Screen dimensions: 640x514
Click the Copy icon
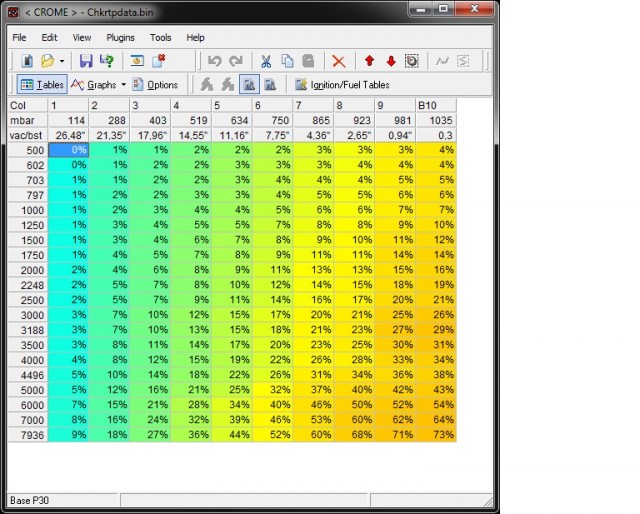(x=287, y=61)
